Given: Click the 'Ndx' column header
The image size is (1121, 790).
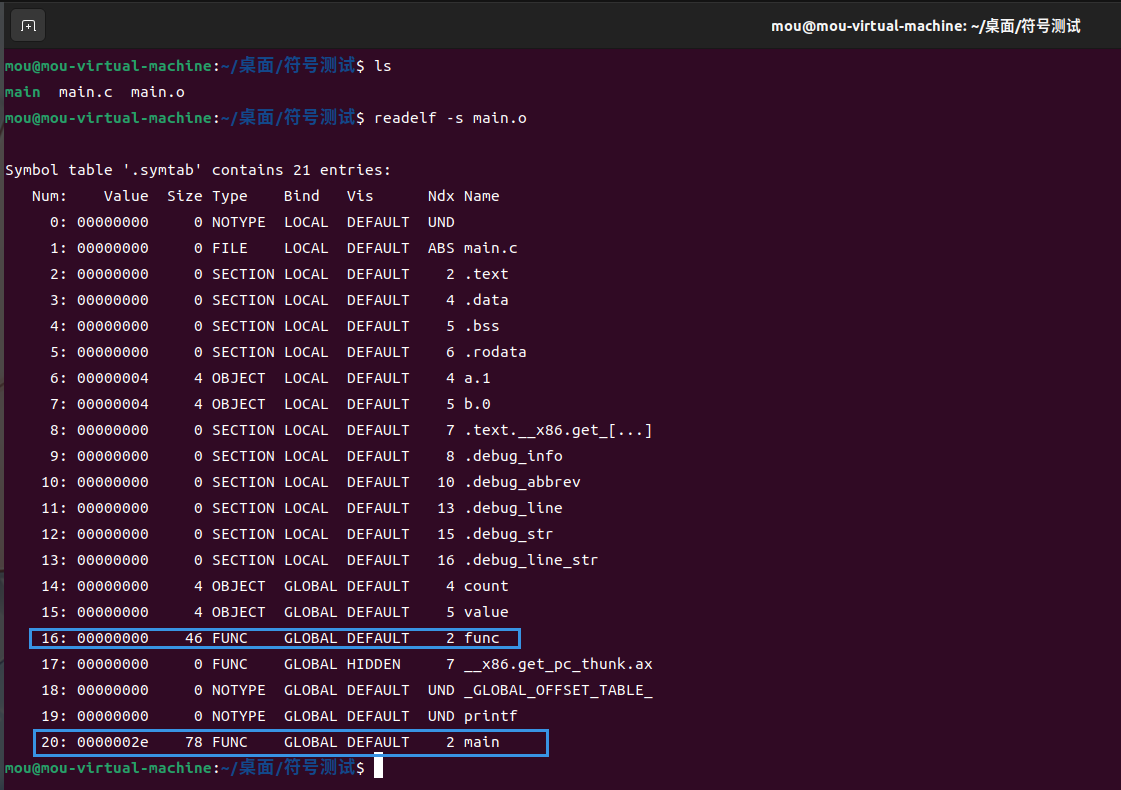Looking at the screenshot, I should (x=440, y=196).
